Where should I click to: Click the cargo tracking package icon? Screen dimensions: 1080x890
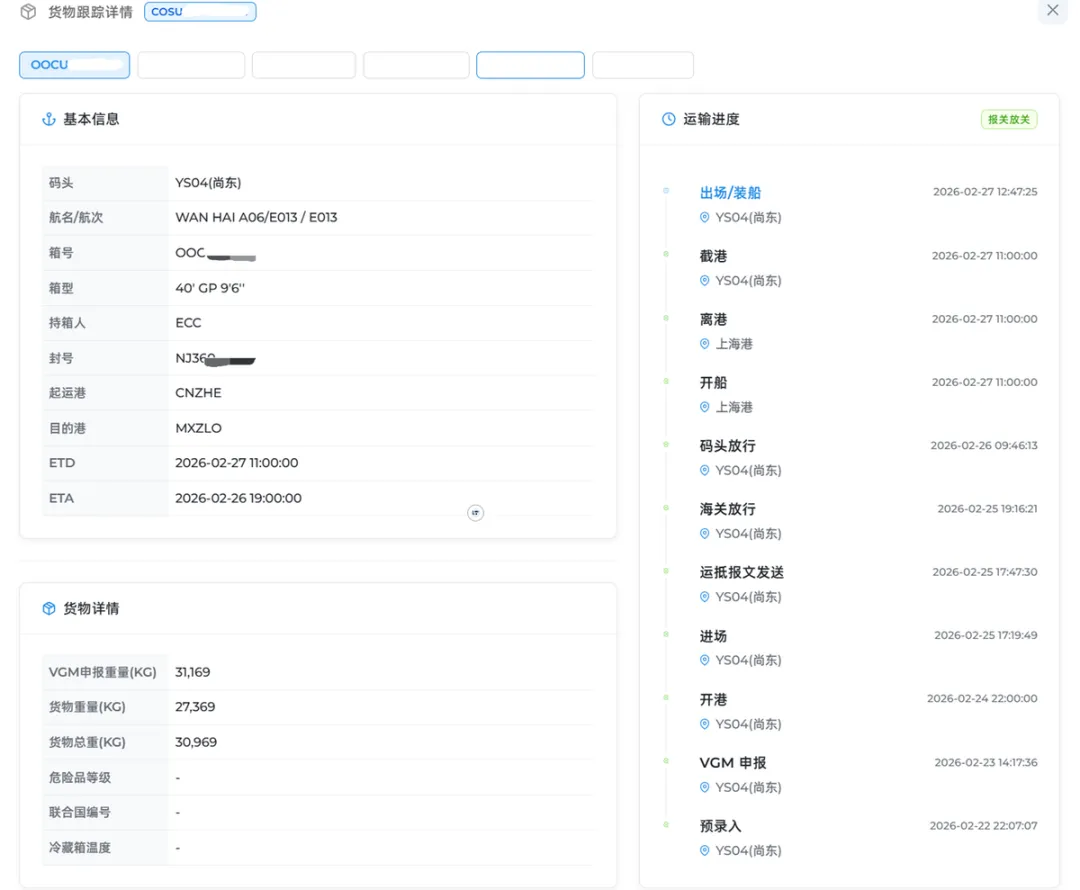[28, 12]
